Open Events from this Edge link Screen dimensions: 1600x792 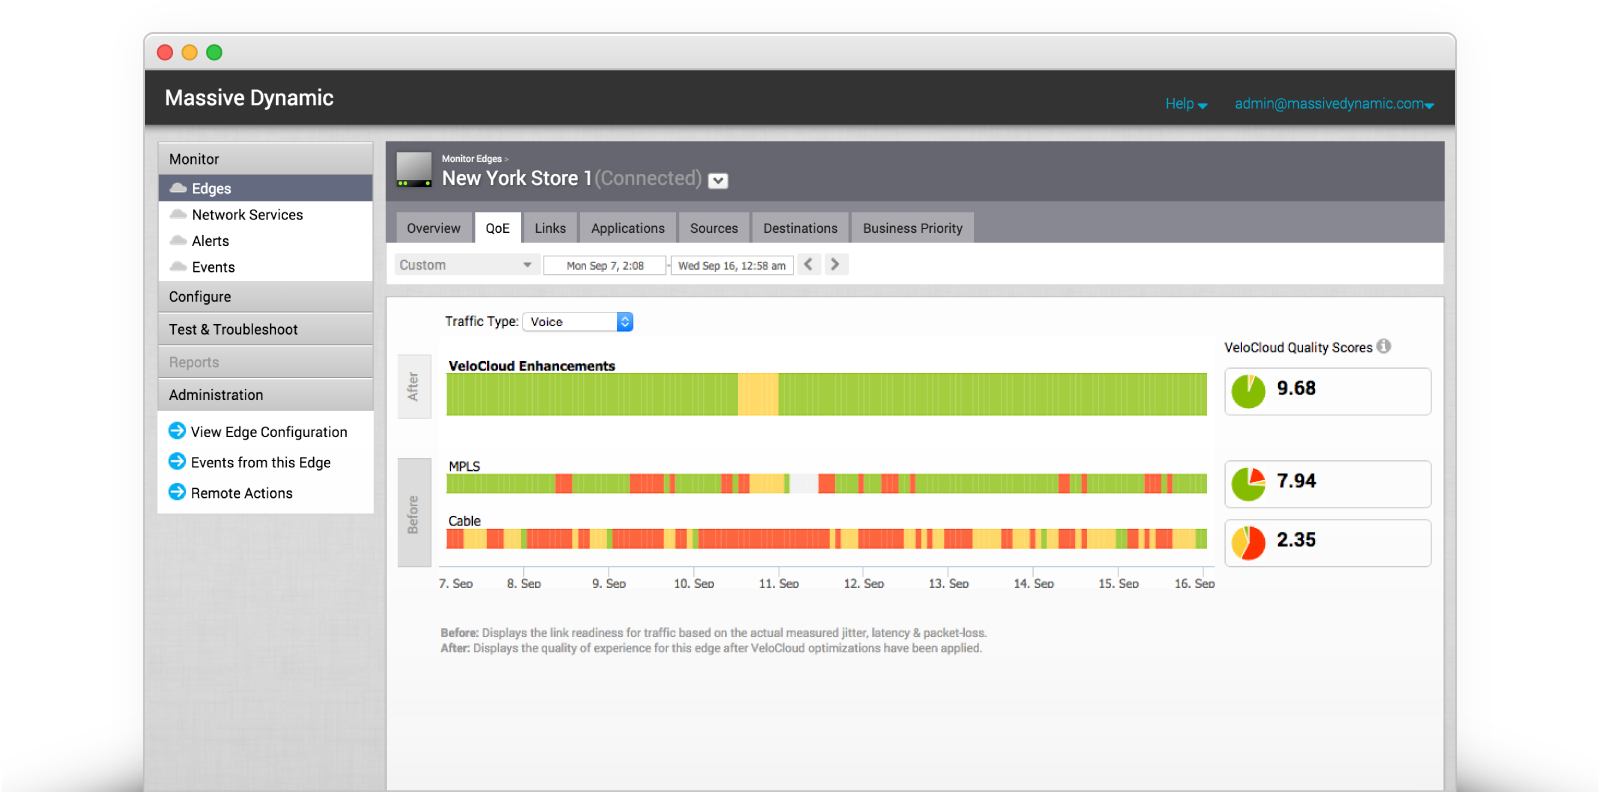260,462
